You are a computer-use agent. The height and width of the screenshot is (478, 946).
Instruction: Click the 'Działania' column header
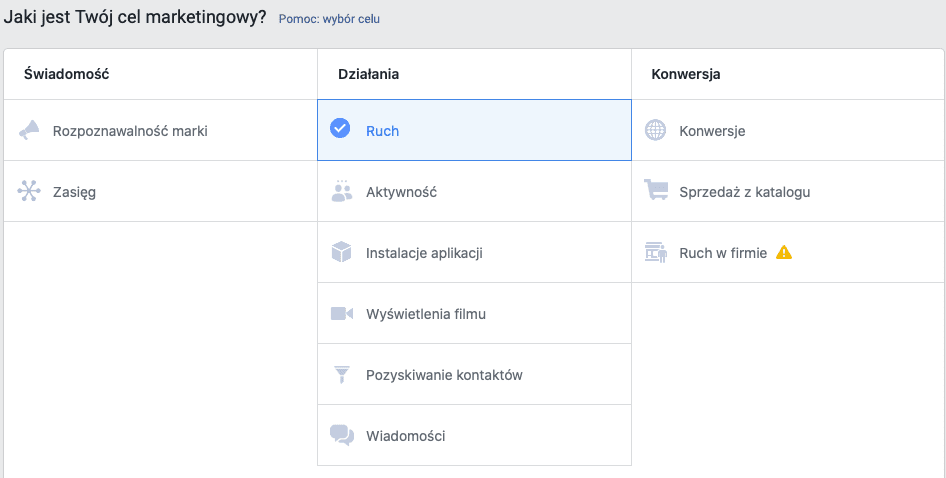tap(369, 74)
